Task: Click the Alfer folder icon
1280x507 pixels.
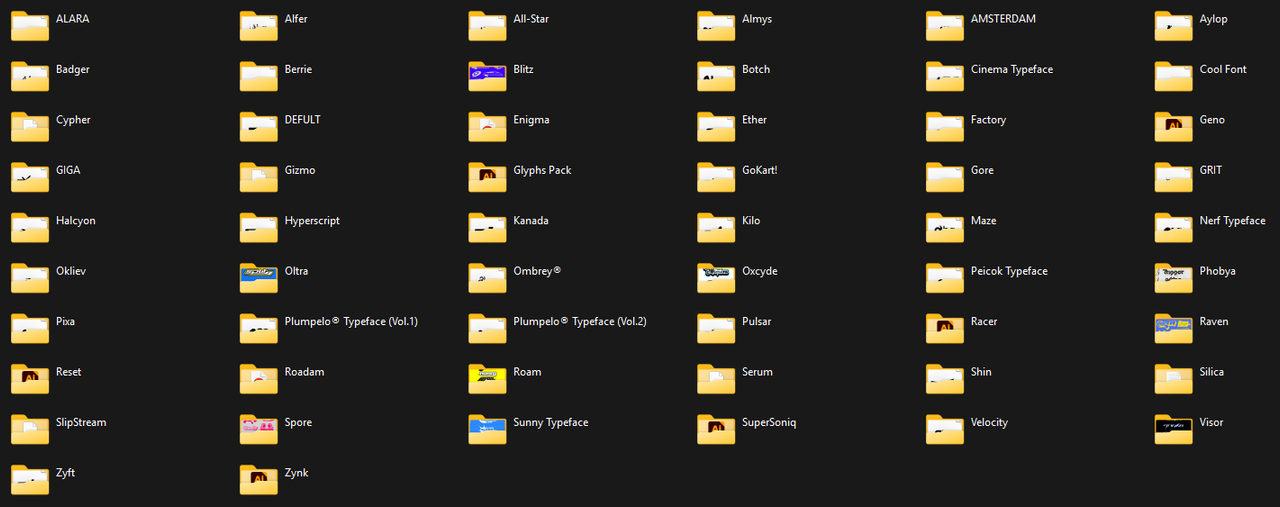Action: (x=259, y=26)
